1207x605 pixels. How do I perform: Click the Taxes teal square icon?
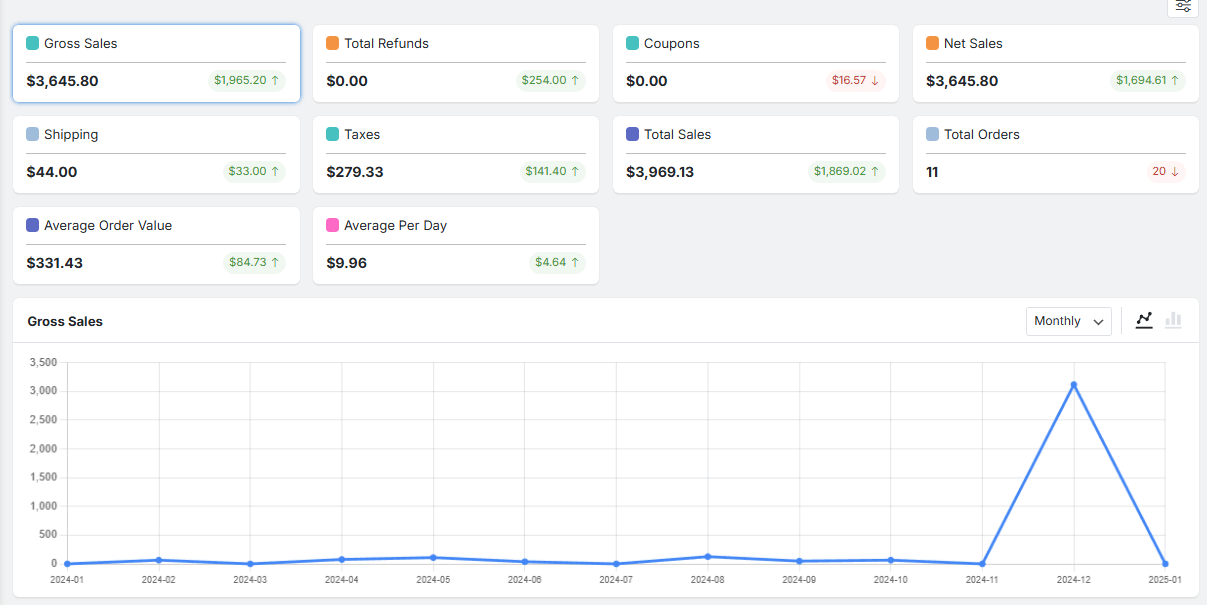click(x=333, y=135)
